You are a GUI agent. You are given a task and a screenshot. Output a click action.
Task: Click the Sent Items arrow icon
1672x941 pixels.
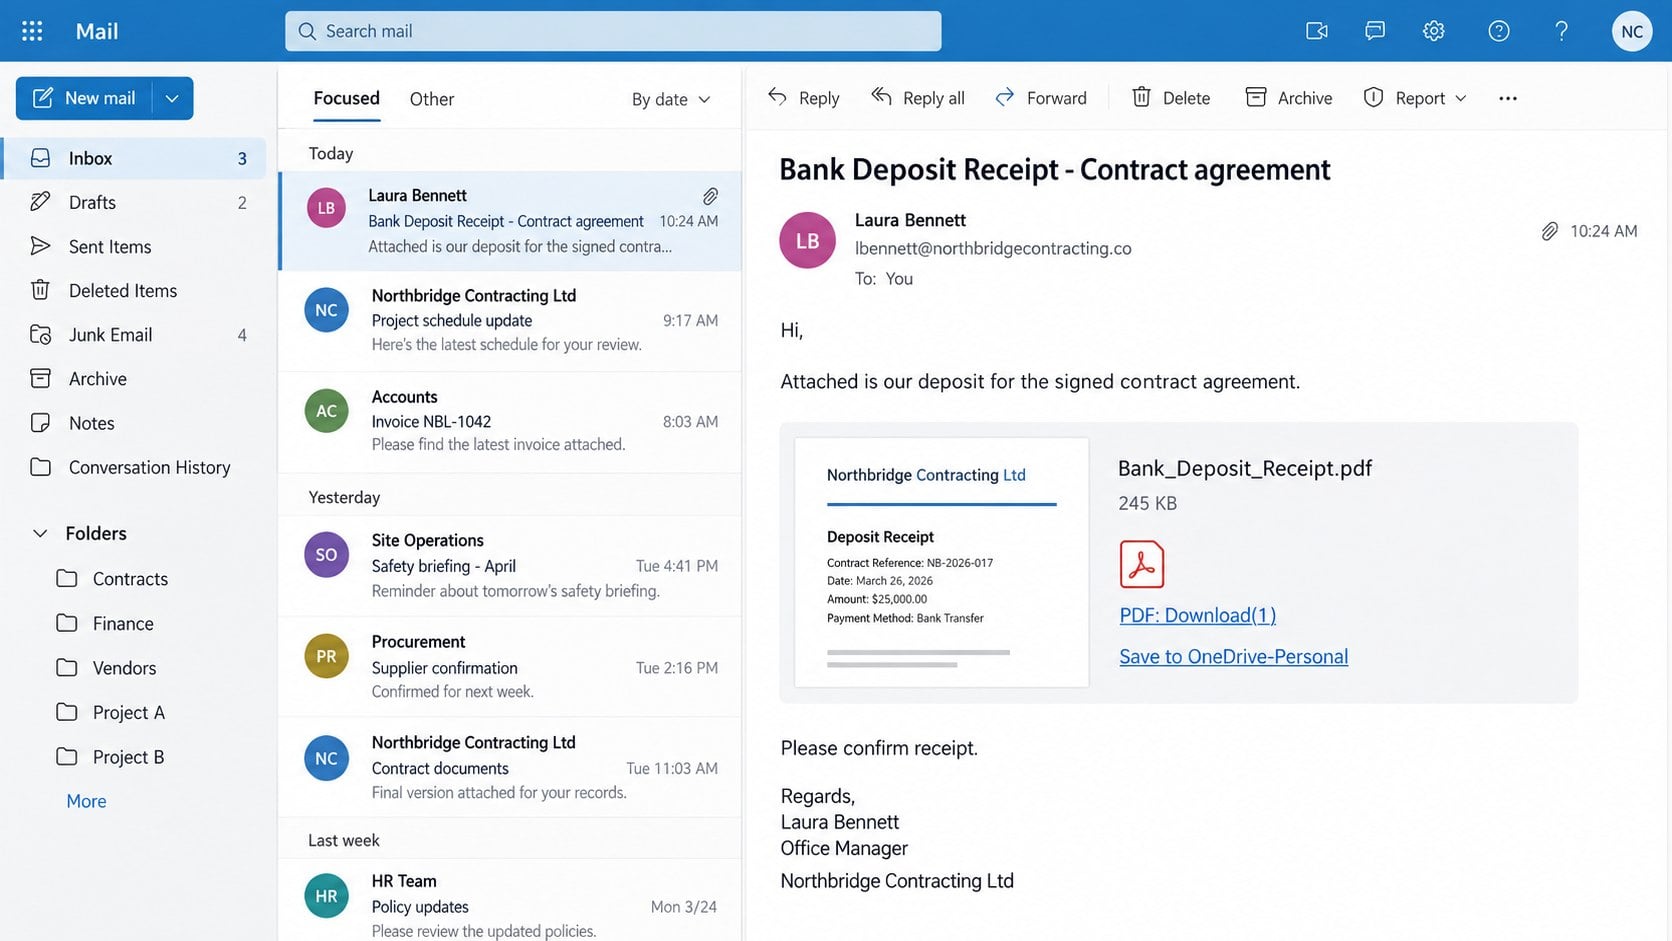coord(40,246)
